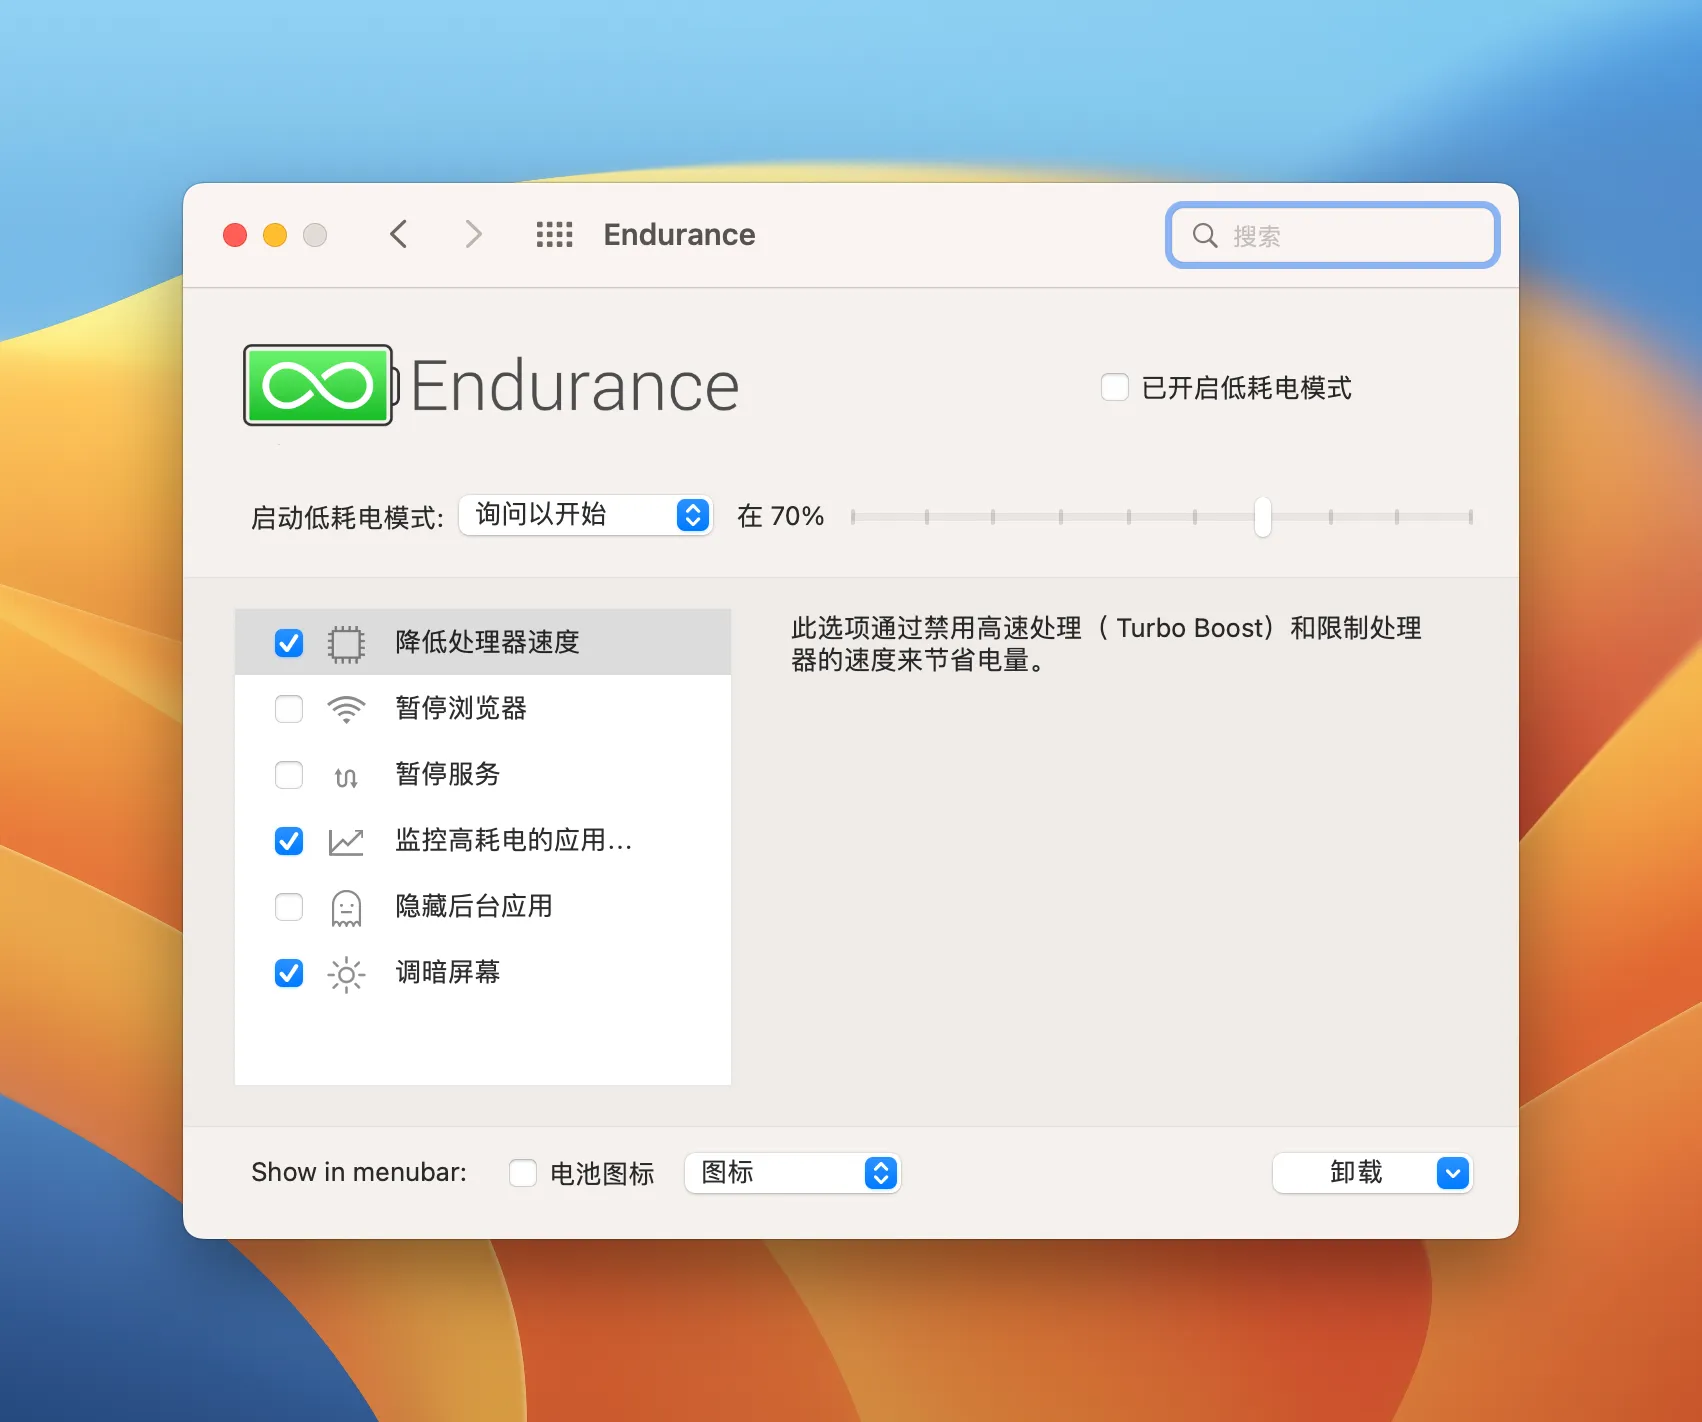This screenshot has width=1702, height=1422.
Task: Open the 询问以开始 dropdown
Action: point(586,515)
